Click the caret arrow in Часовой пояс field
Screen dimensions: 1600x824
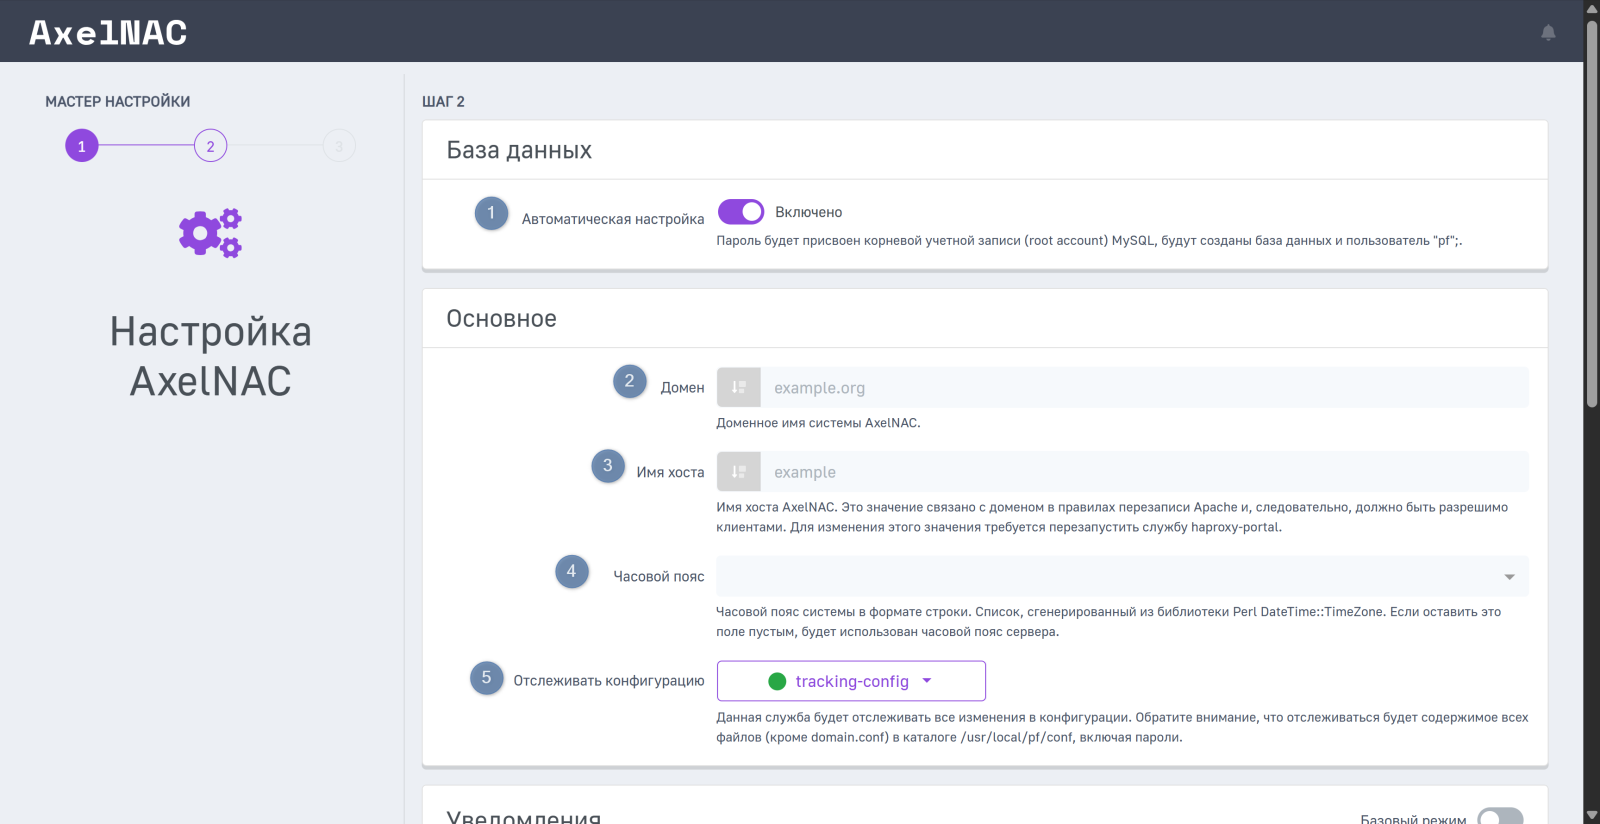1509,577
